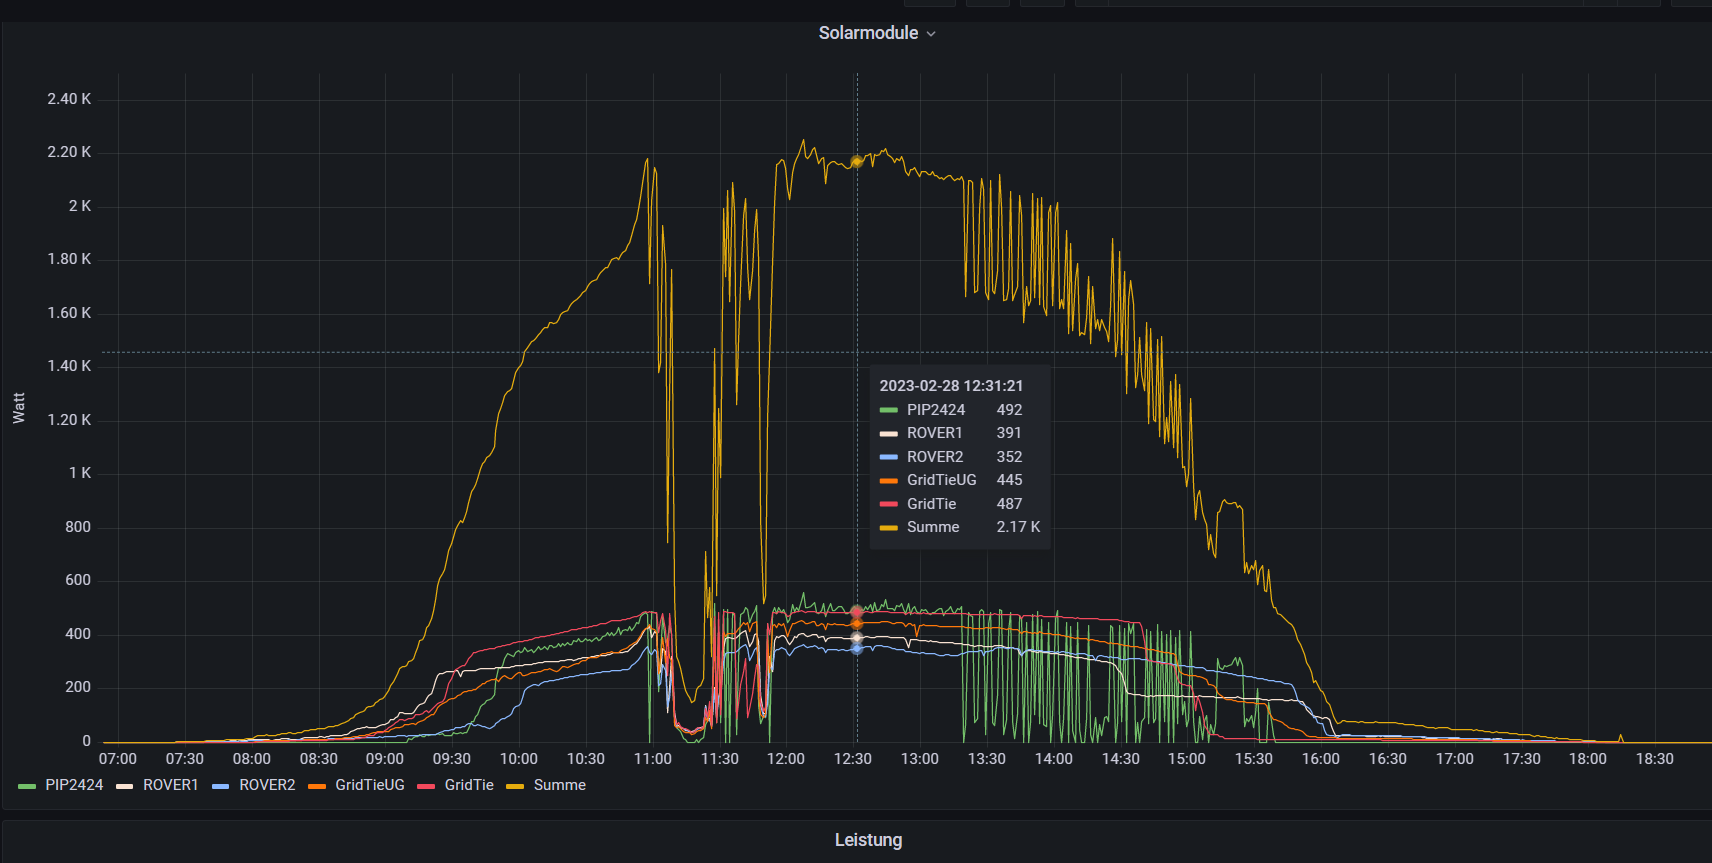Click the Summe data point at 12:31
This screenshot has height=863, width=1712.
point(857,161)
